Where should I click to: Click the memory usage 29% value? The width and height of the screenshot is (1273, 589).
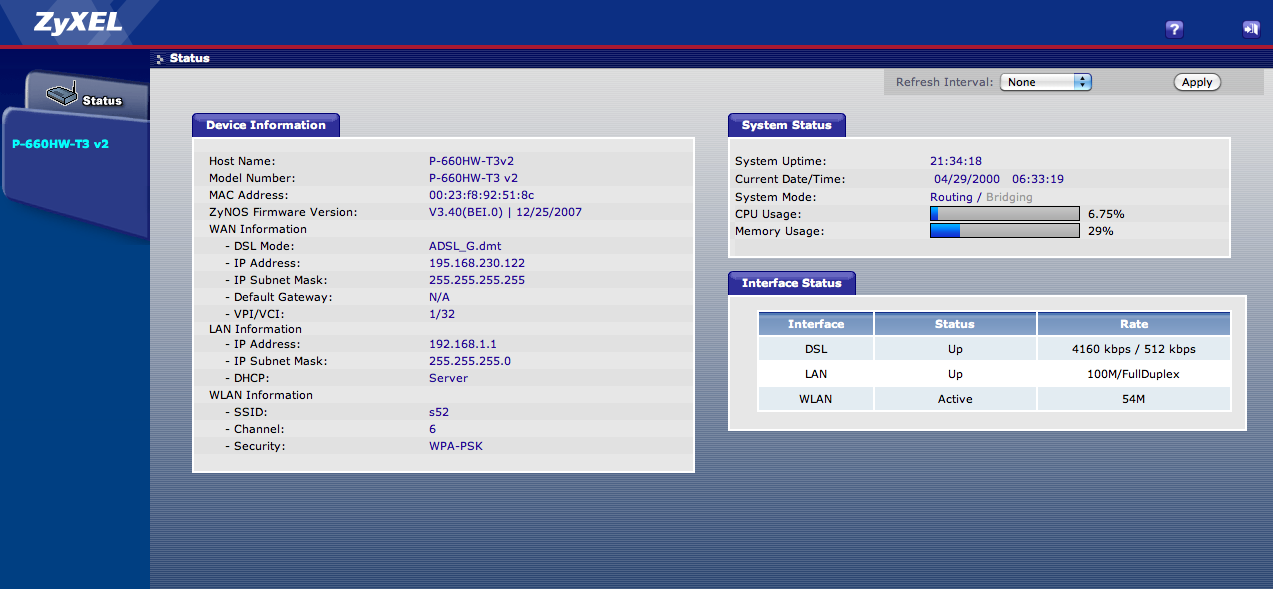1101,231
